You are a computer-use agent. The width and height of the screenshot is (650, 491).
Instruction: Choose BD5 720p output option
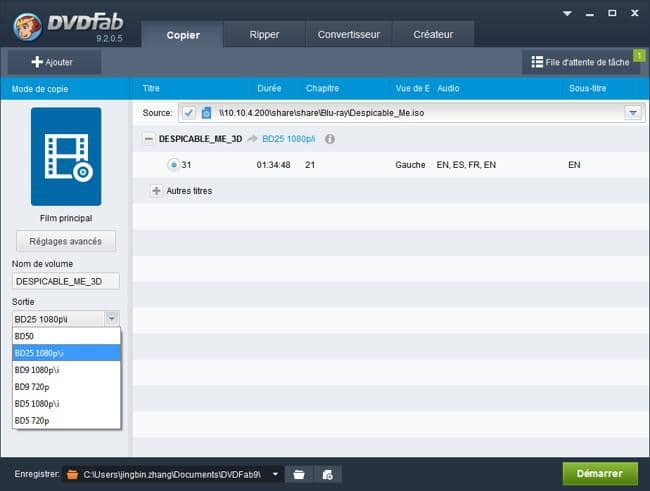click(x=66, y=421)
